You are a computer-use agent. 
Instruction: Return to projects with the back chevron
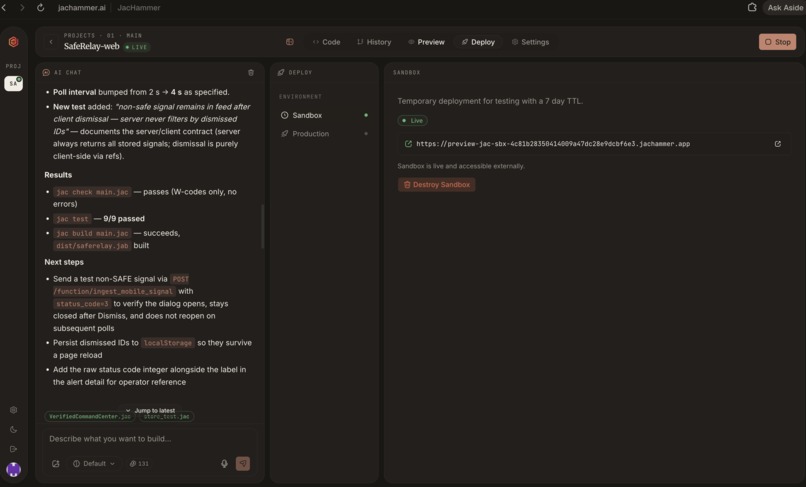click(51, 42)
